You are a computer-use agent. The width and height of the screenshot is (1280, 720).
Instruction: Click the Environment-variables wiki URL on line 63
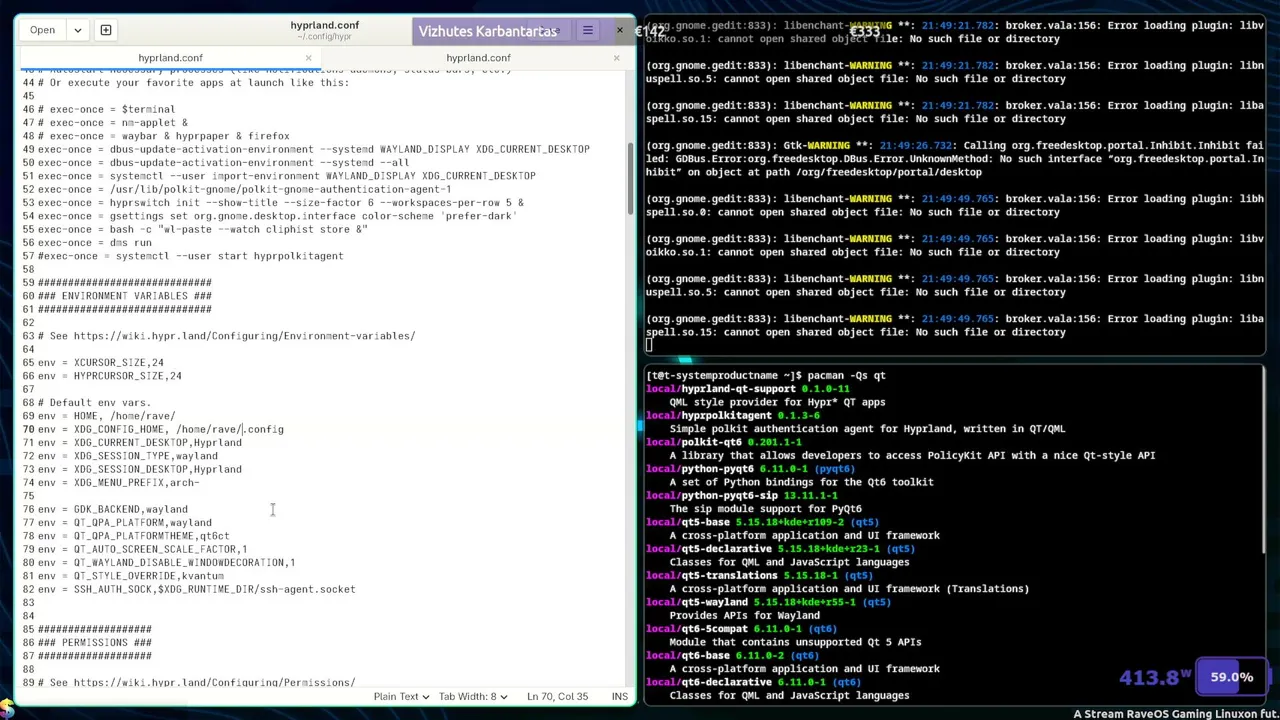point(244,336)
